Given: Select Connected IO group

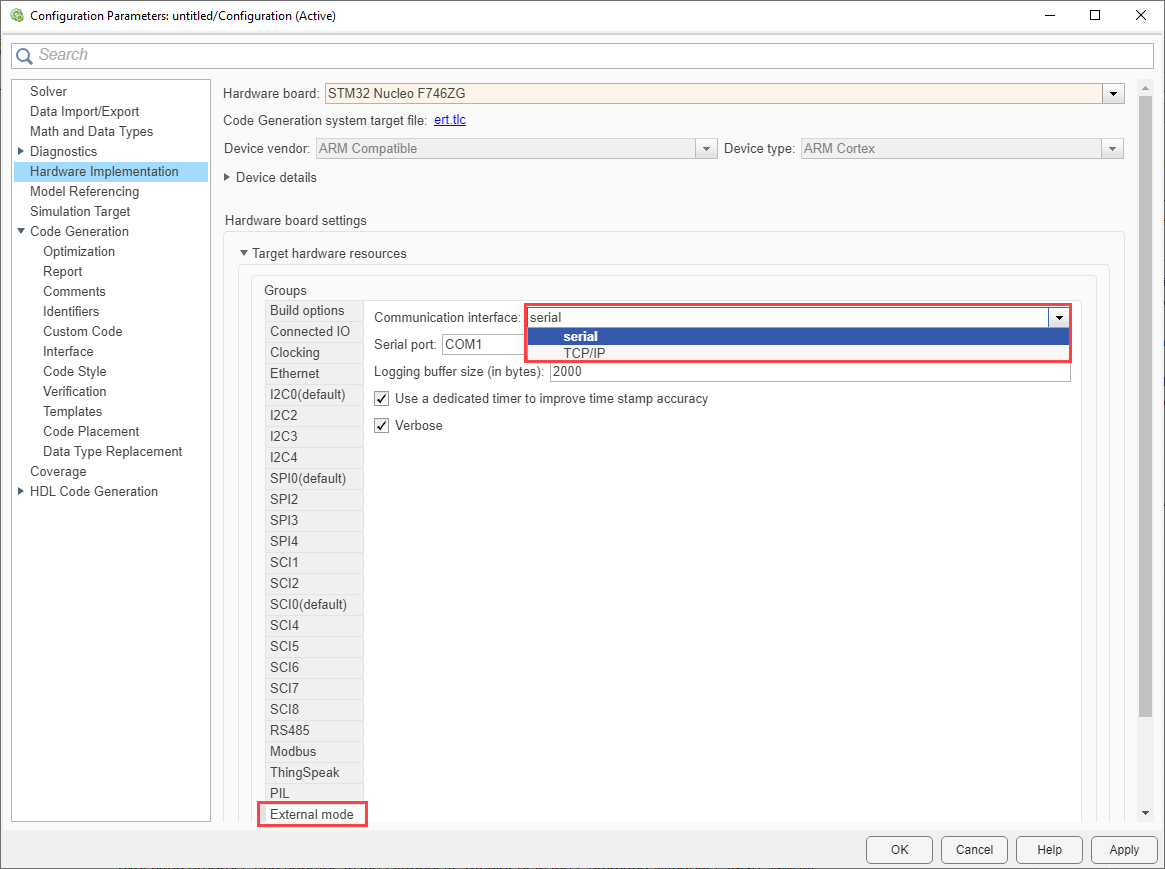Looking at the screenshot, I should pyautogui.click(x=314, y=331).
